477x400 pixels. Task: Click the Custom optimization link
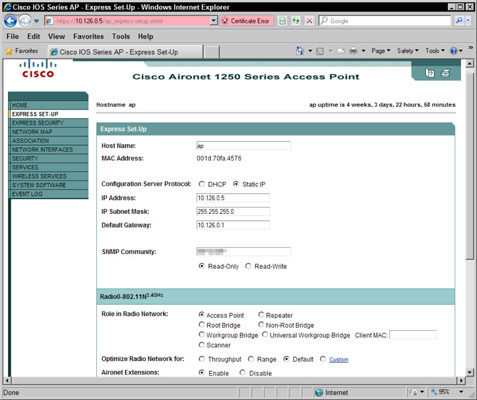click(339, 360)
